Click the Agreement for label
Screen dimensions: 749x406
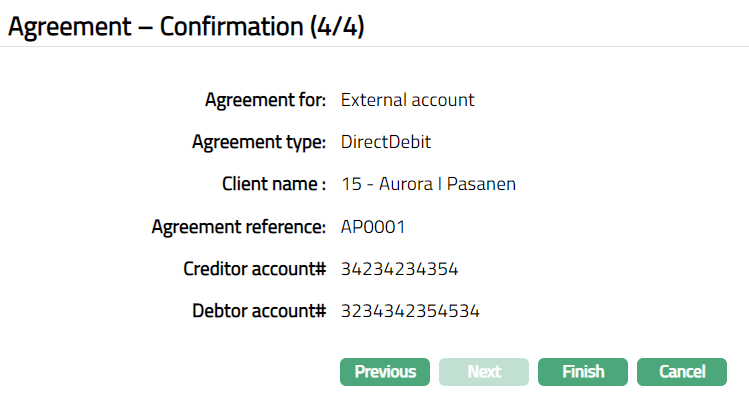tap(265, 100)
